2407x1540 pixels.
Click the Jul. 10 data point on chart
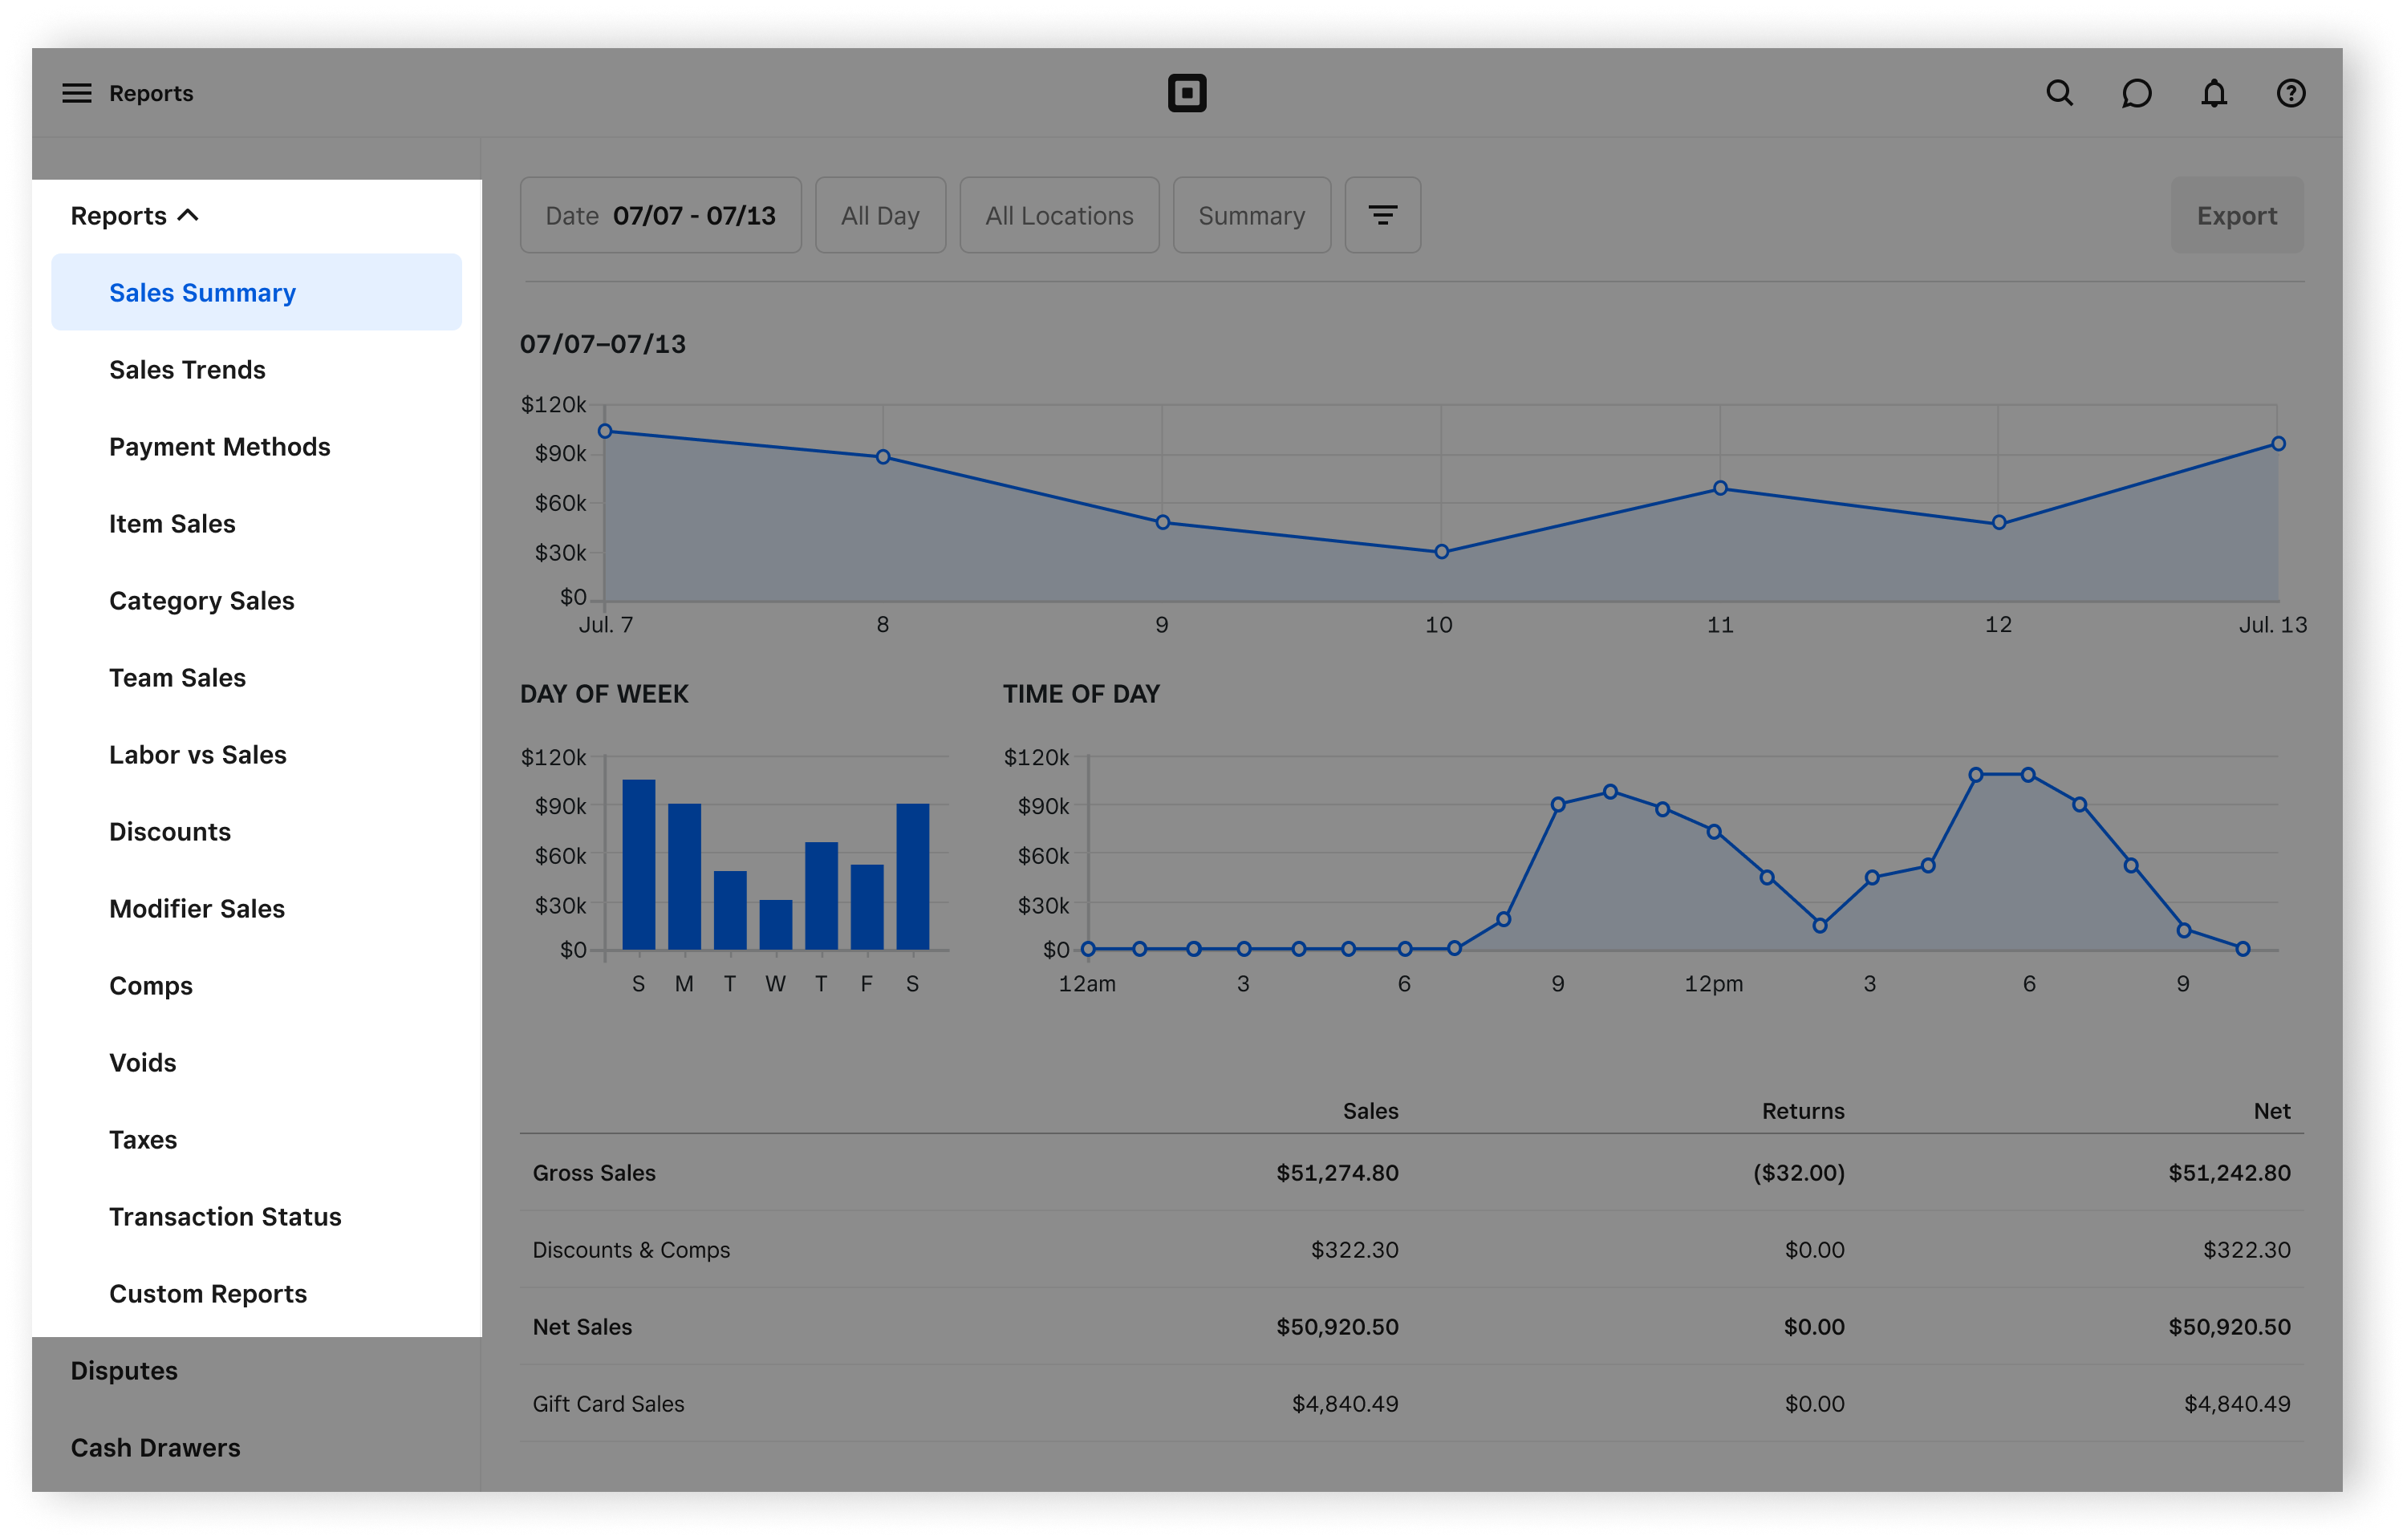point(1441,552)
